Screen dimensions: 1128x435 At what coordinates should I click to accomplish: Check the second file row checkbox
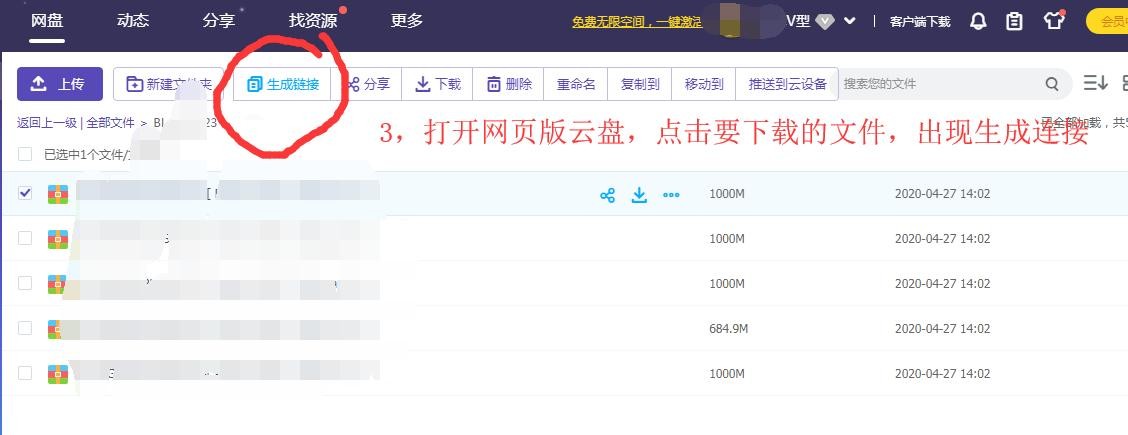(x=25, y=238)
